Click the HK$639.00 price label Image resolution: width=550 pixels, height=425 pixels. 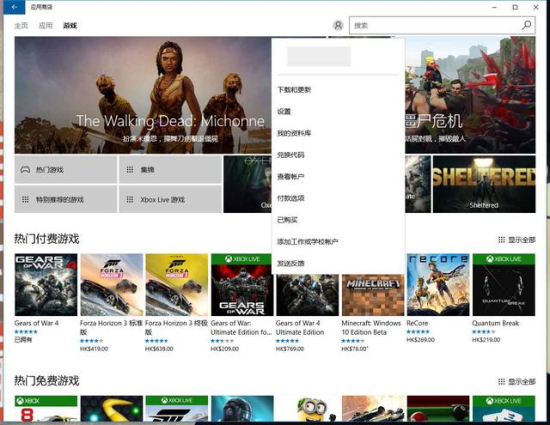(159, 349)
